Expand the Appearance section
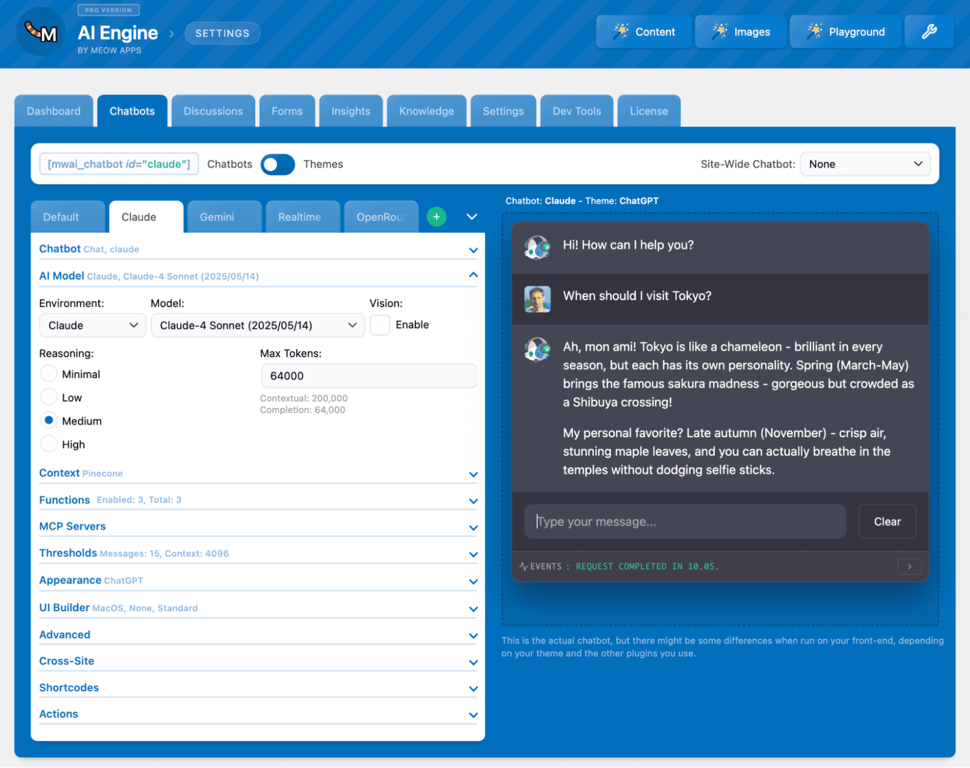Viewport: 970px width, 768px height. pyautogui.click(x=257, y=580)
